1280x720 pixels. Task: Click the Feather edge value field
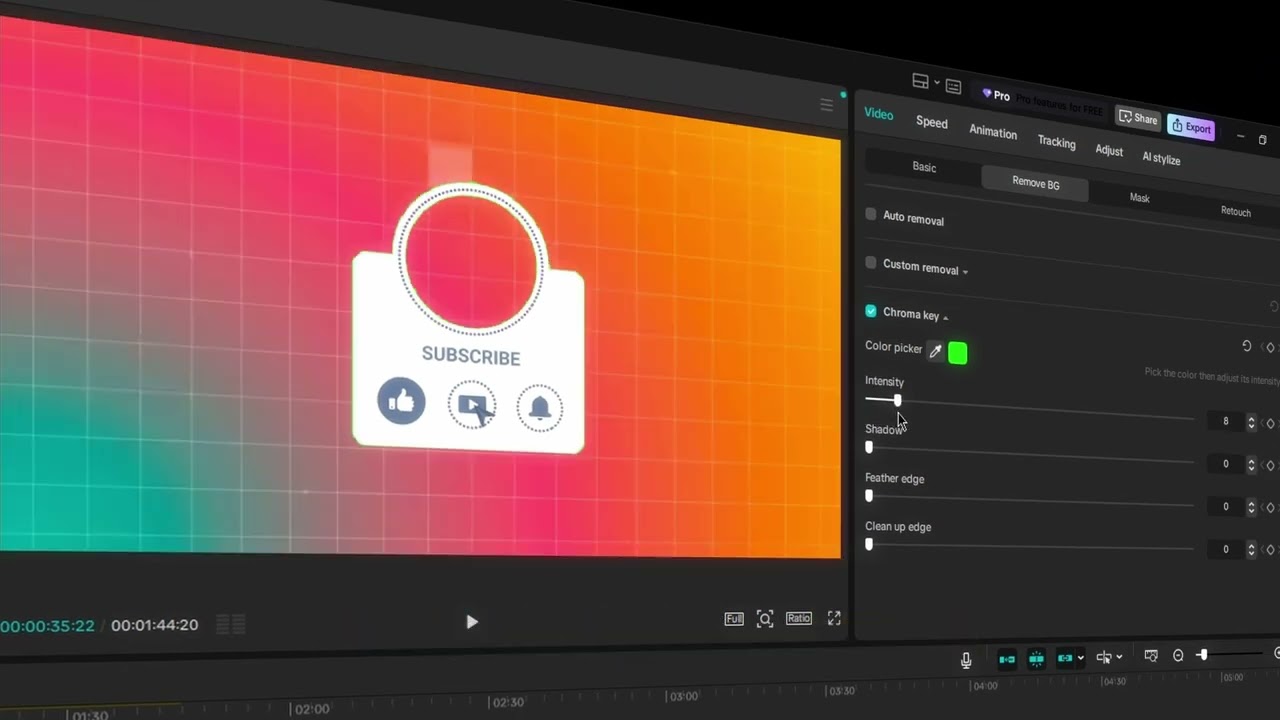pyautogui.click(x=1225, y=507)
